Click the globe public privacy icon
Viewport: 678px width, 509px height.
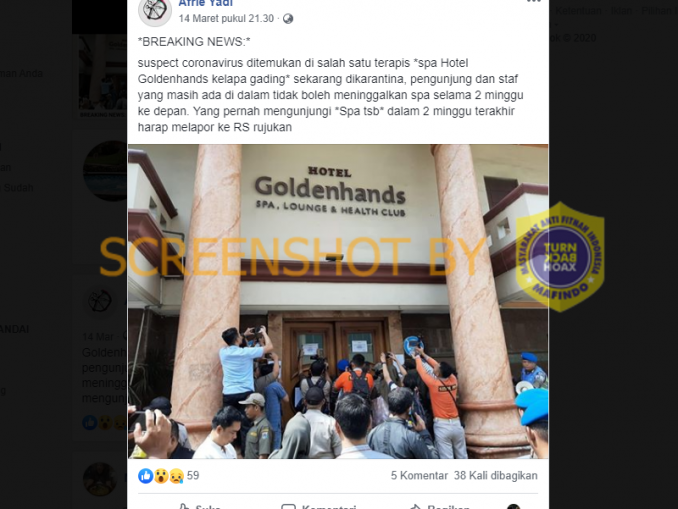click(x=288, y=19)
